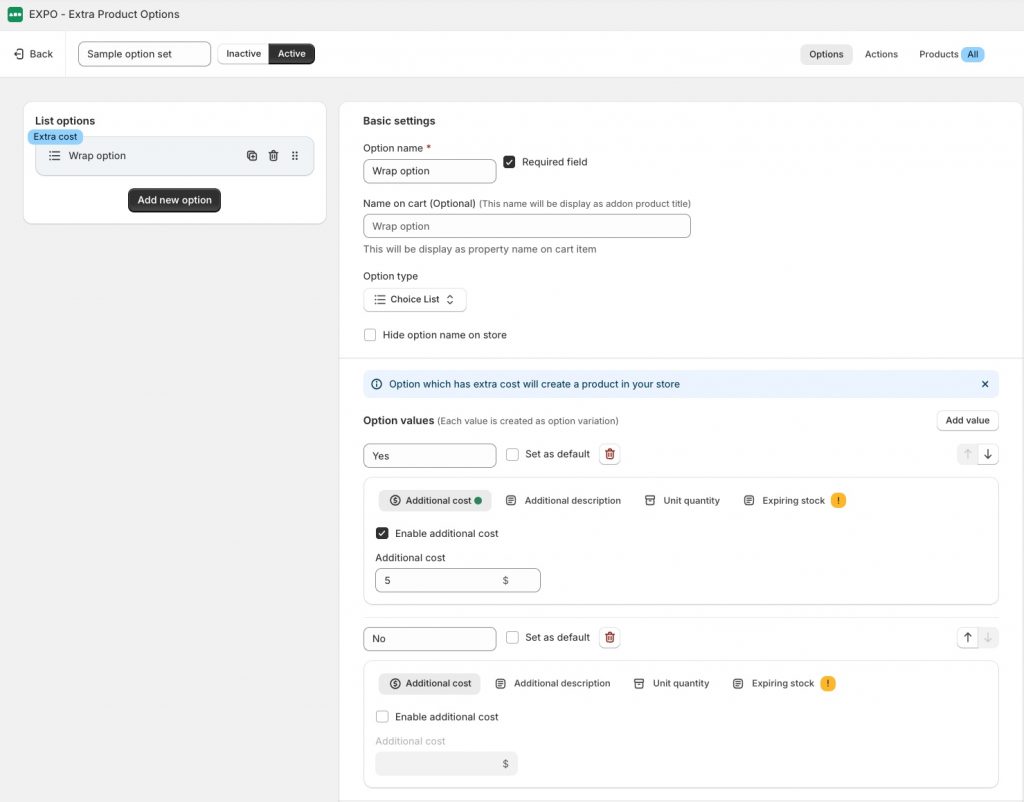Open Additional cost tab for Yes value
The width and height of the screenshot is (1024, 802).
[435, 501]
